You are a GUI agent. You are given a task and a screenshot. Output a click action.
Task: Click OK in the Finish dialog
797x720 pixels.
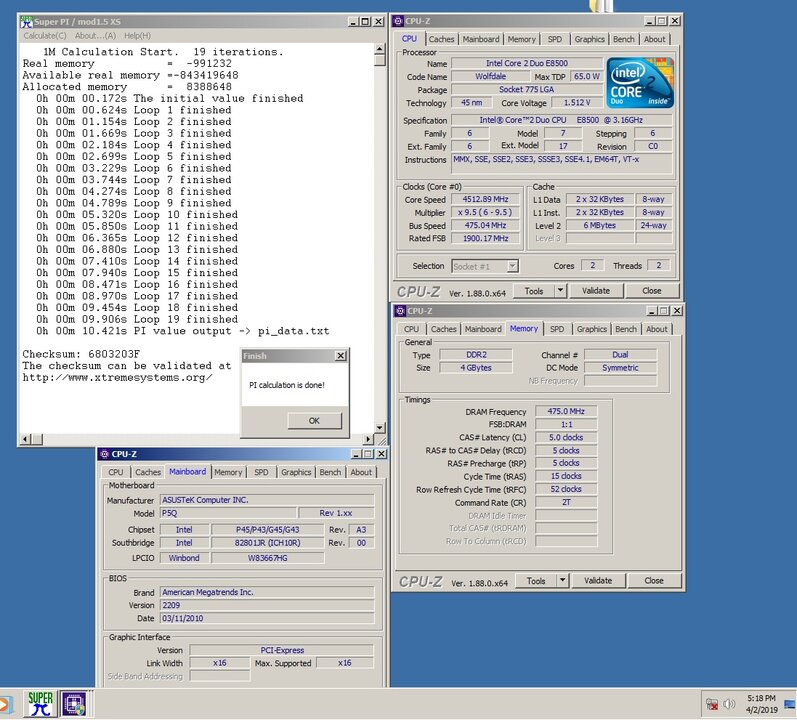(314, 421)
